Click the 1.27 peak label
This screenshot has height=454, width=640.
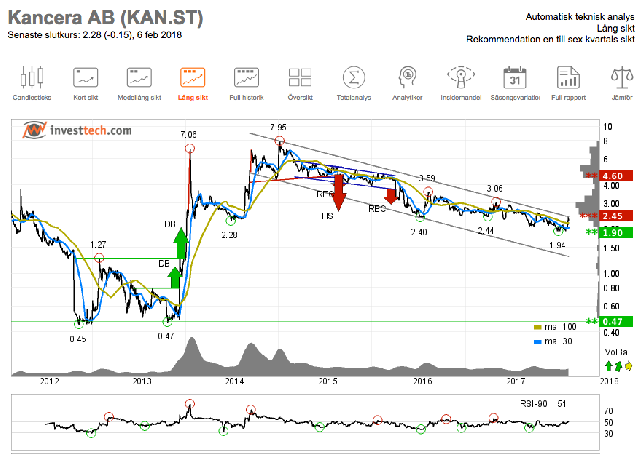tap(98, 245)
